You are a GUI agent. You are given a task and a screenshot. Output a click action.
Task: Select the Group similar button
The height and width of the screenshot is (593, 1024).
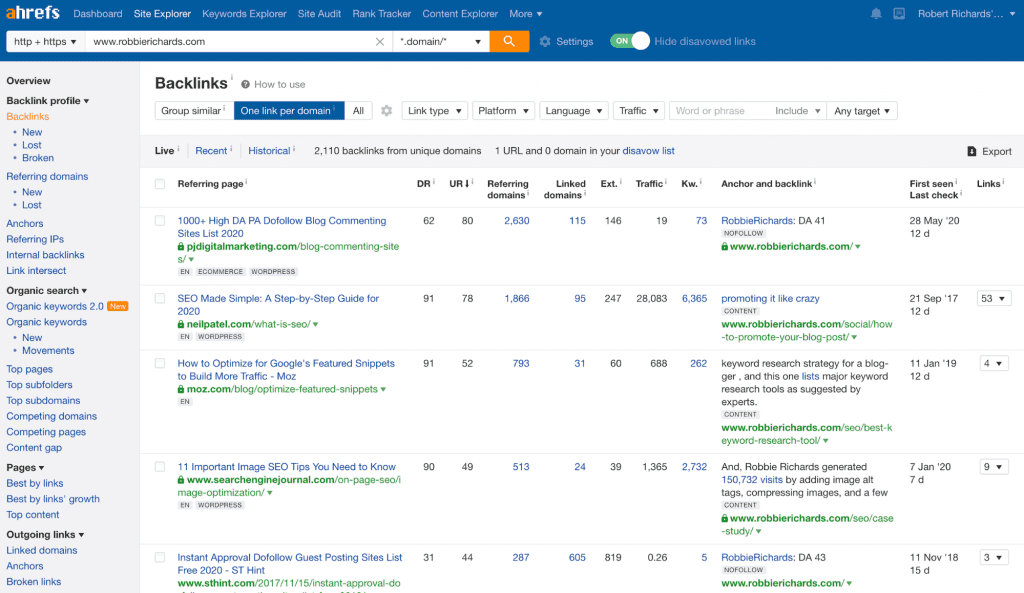(x=193, y=111)
